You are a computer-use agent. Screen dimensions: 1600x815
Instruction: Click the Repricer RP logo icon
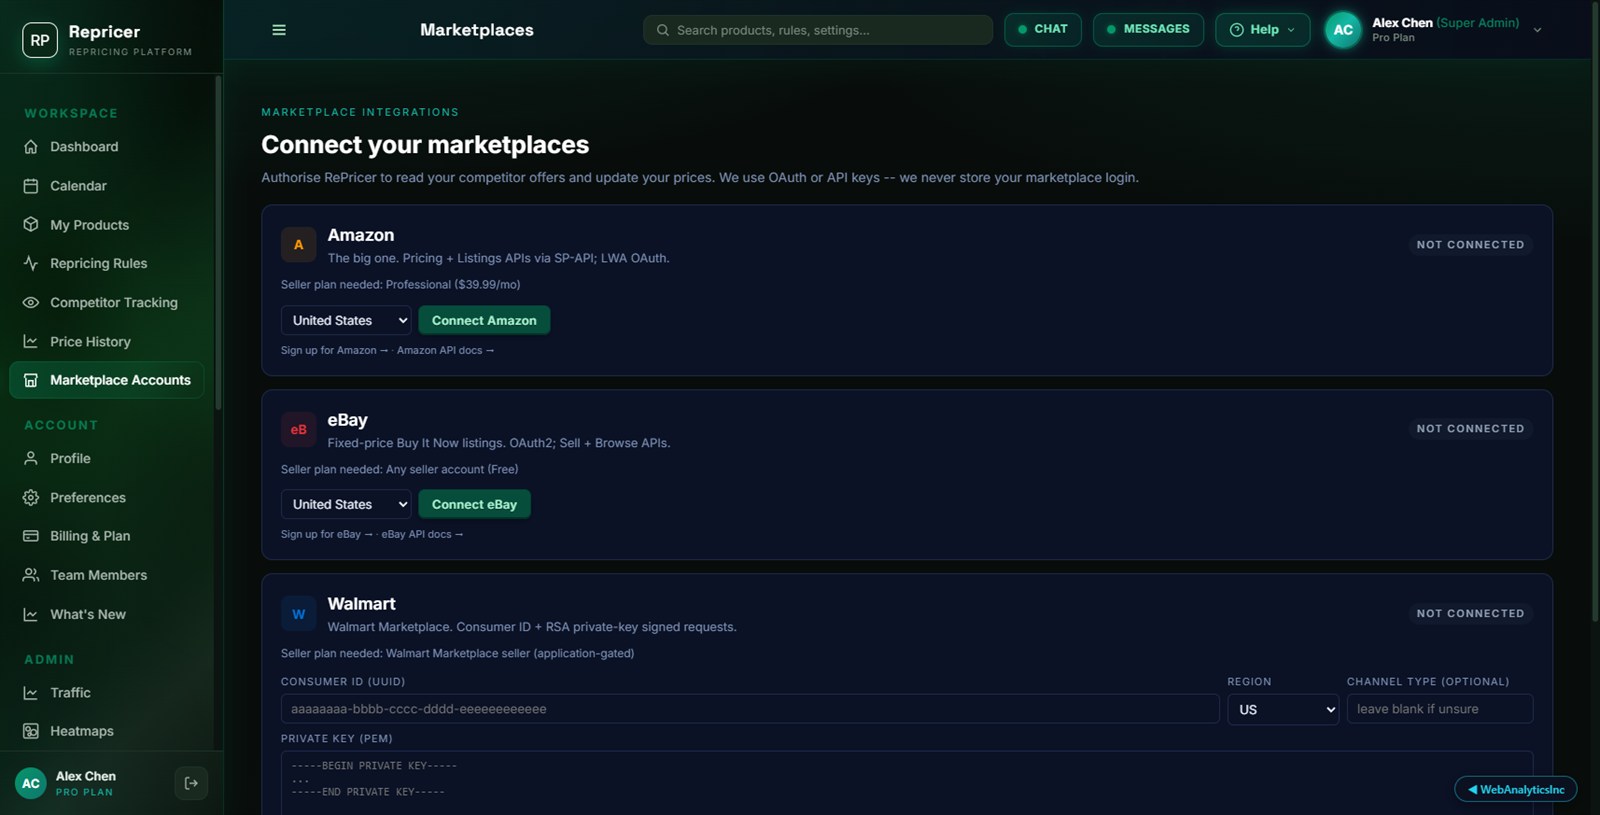click(40, 40)
